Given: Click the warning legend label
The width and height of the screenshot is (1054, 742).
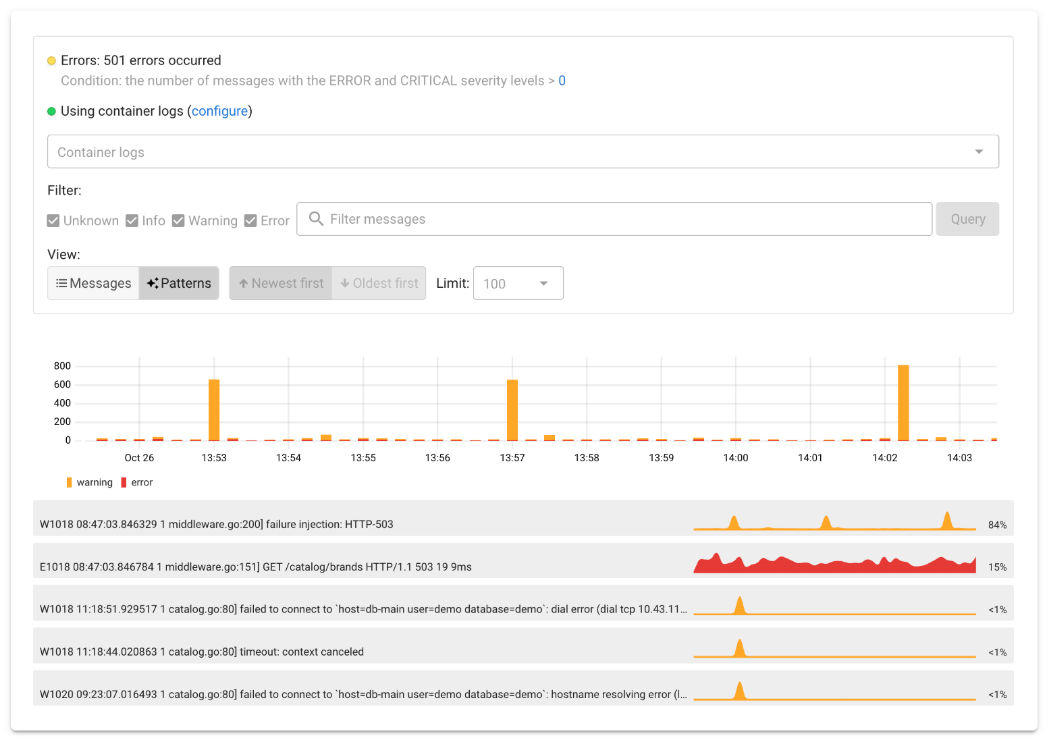Looking at the screenshot, I should [x=95, y=483].
